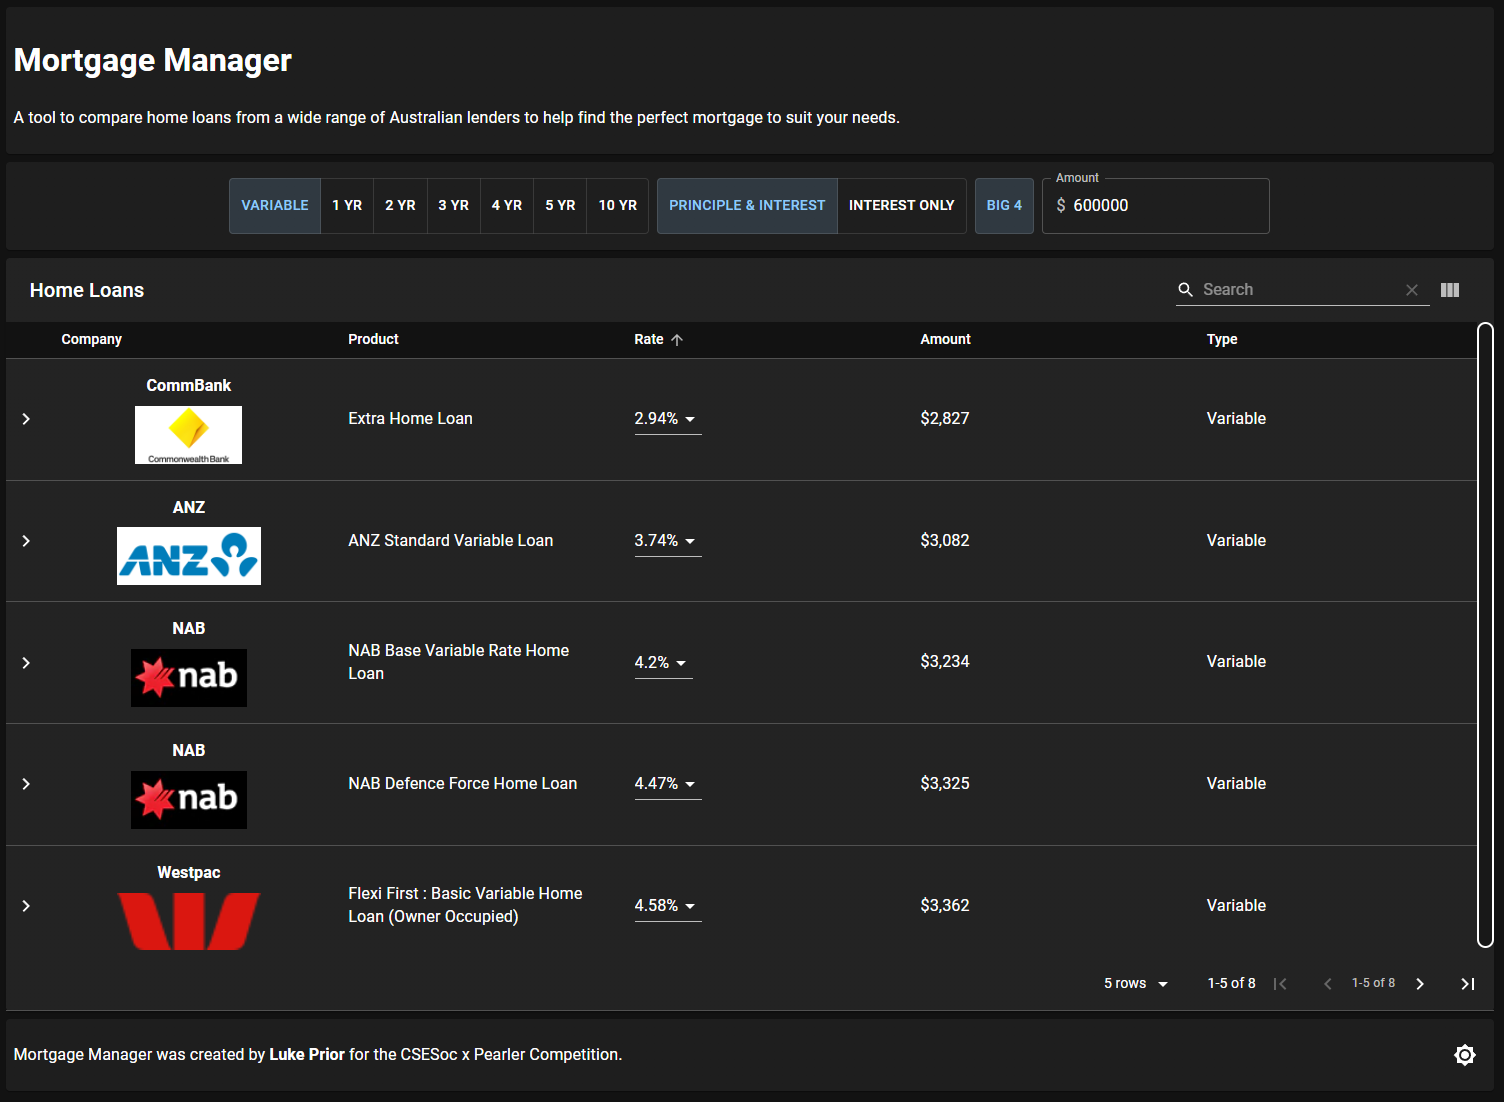Open the 5 rows per page dropdown

coord(1135,984)
